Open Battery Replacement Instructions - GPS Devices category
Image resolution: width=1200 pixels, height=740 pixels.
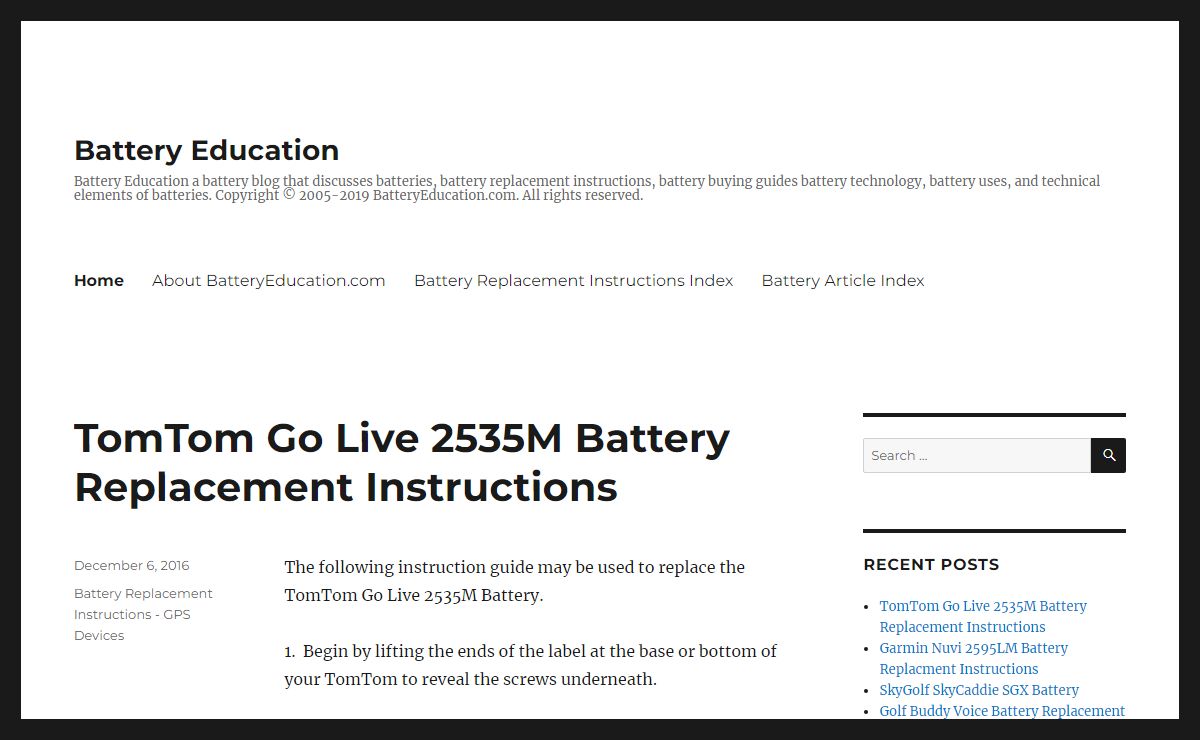[143, 614]
